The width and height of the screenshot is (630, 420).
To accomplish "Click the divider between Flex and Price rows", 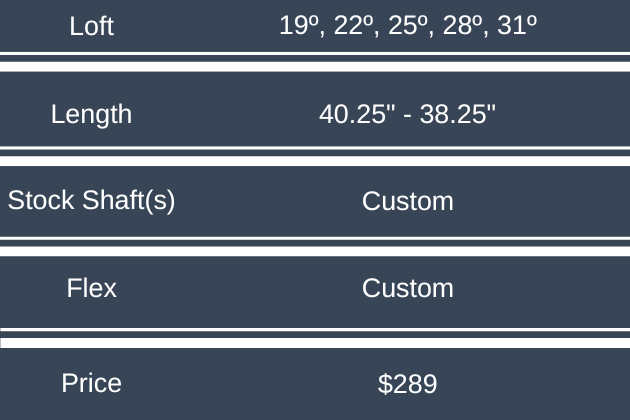I will [315, 337].
